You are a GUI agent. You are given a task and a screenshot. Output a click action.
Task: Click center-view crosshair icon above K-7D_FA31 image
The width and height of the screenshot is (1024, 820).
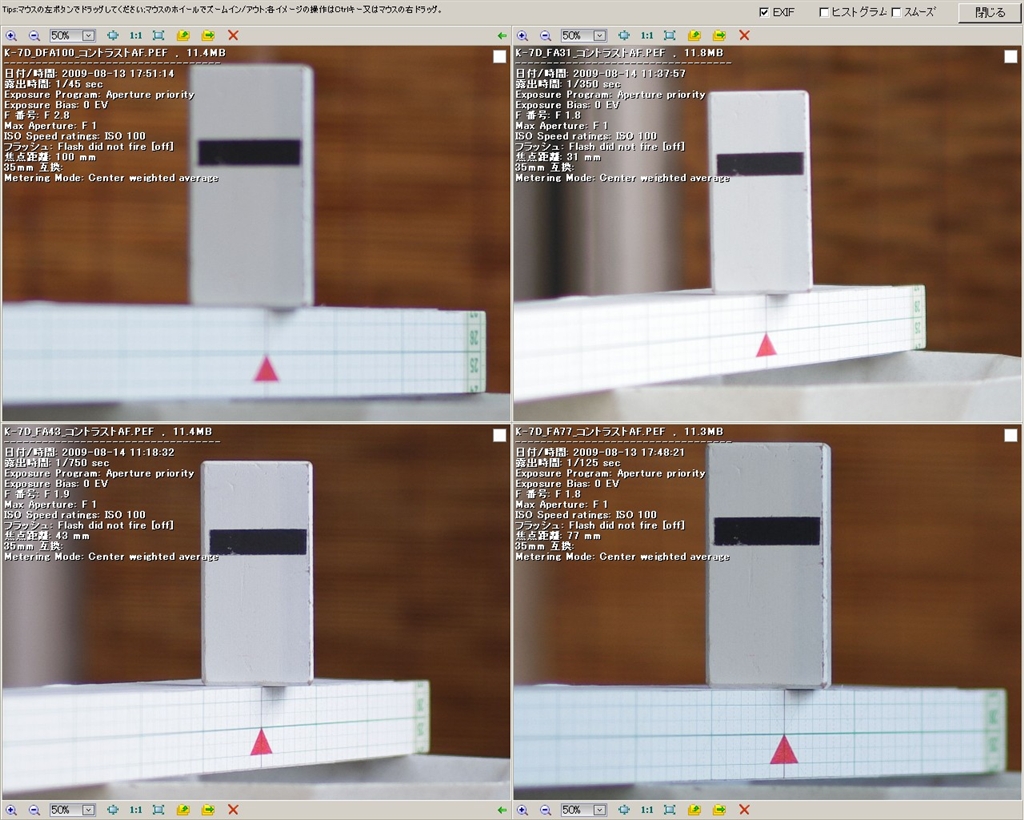click(x=624, y=36)
